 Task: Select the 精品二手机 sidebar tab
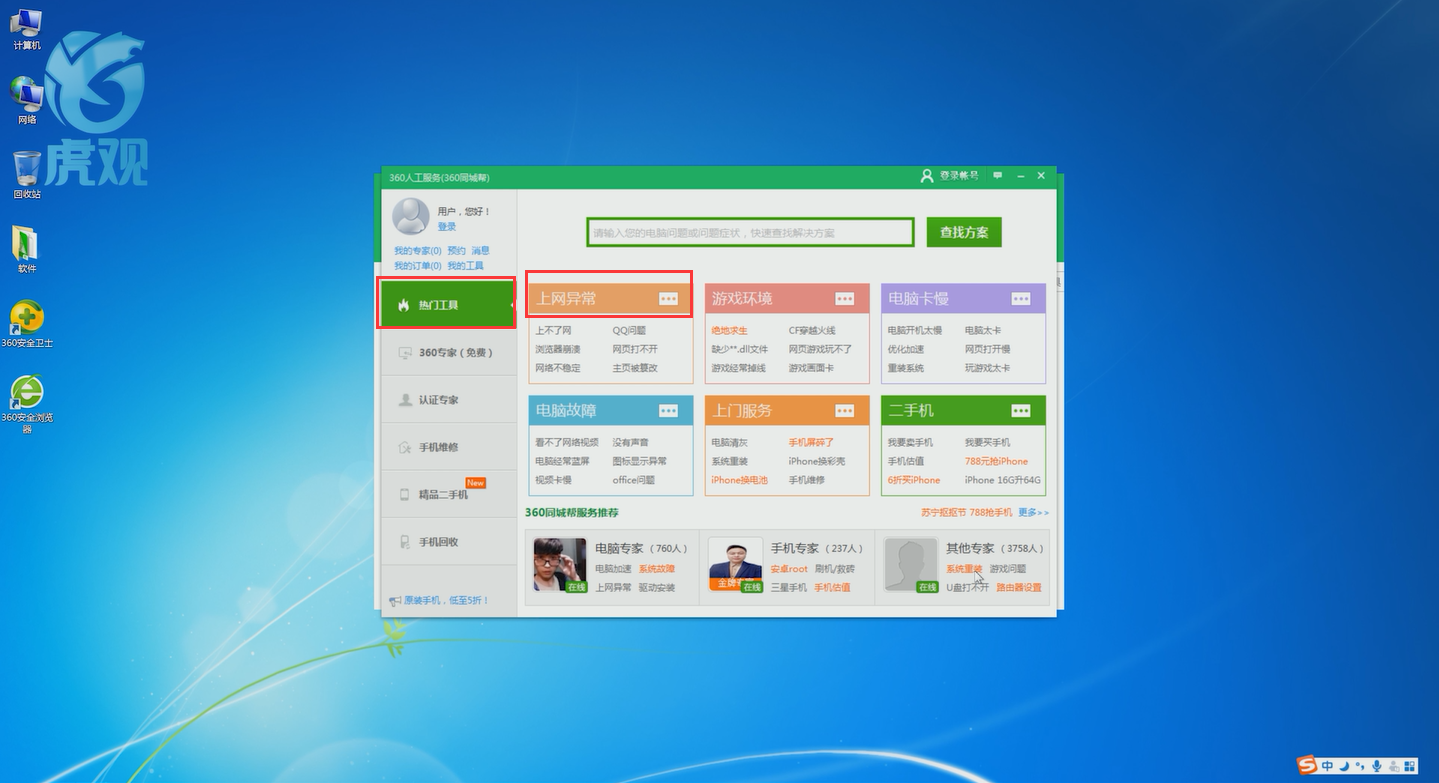448,494
